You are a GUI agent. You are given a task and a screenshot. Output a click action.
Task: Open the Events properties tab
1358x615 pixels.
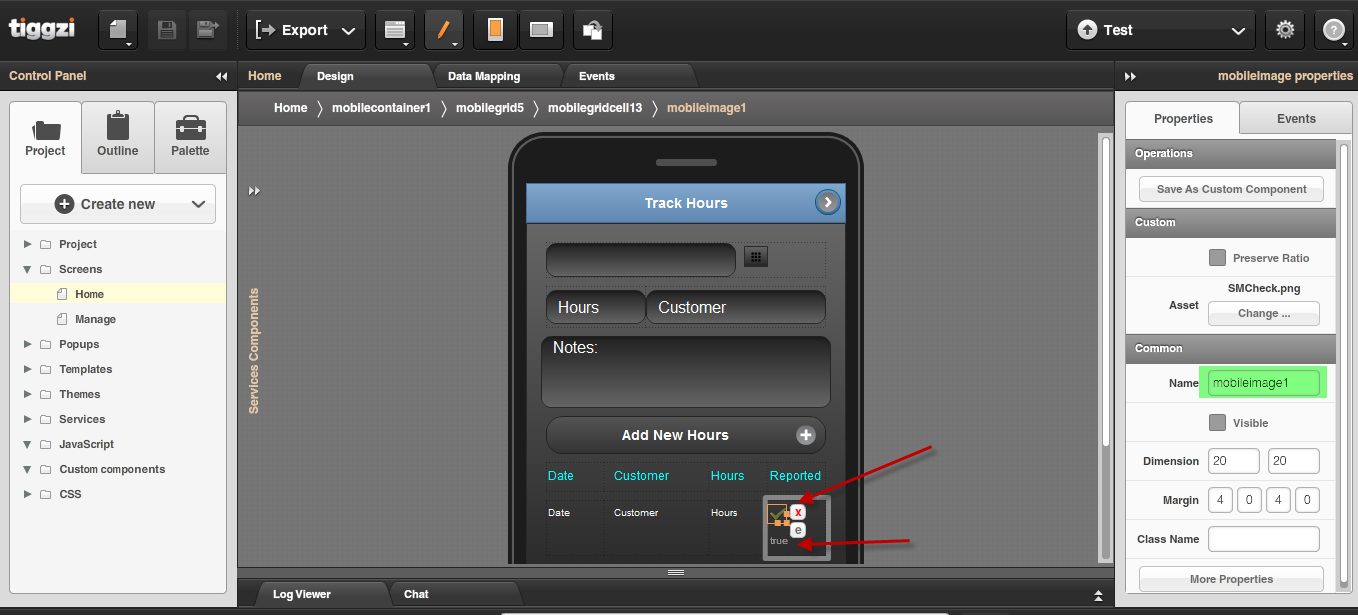[x=1296, y=119]
